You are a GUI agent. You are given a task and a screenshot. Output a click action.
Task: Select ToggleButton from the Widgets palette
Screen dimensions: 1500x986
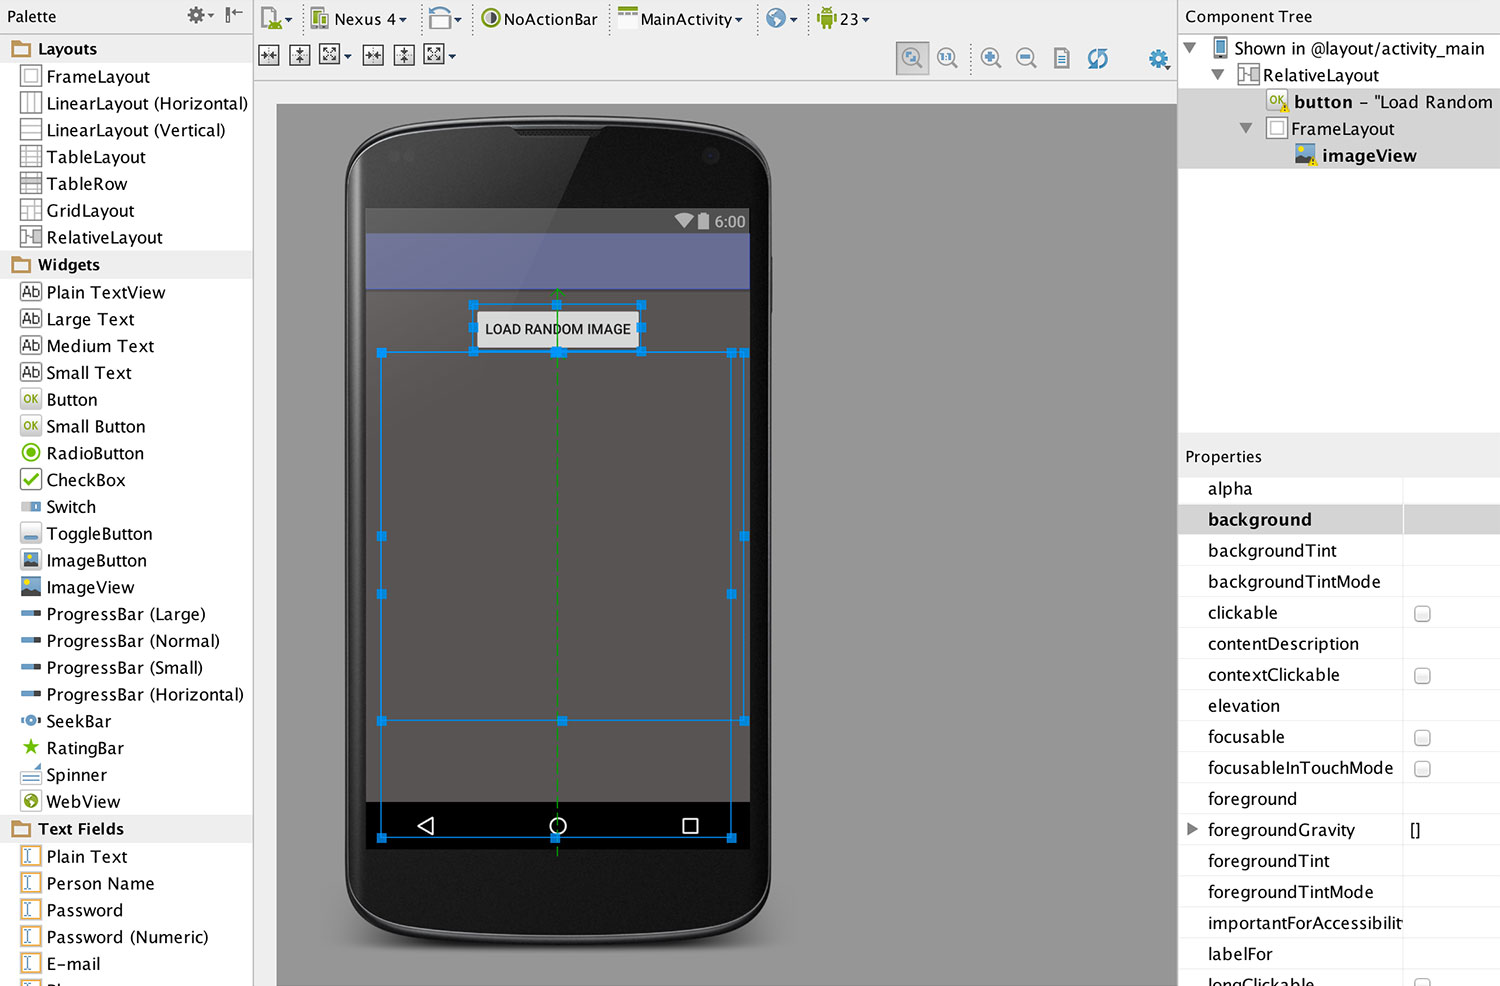99,534
